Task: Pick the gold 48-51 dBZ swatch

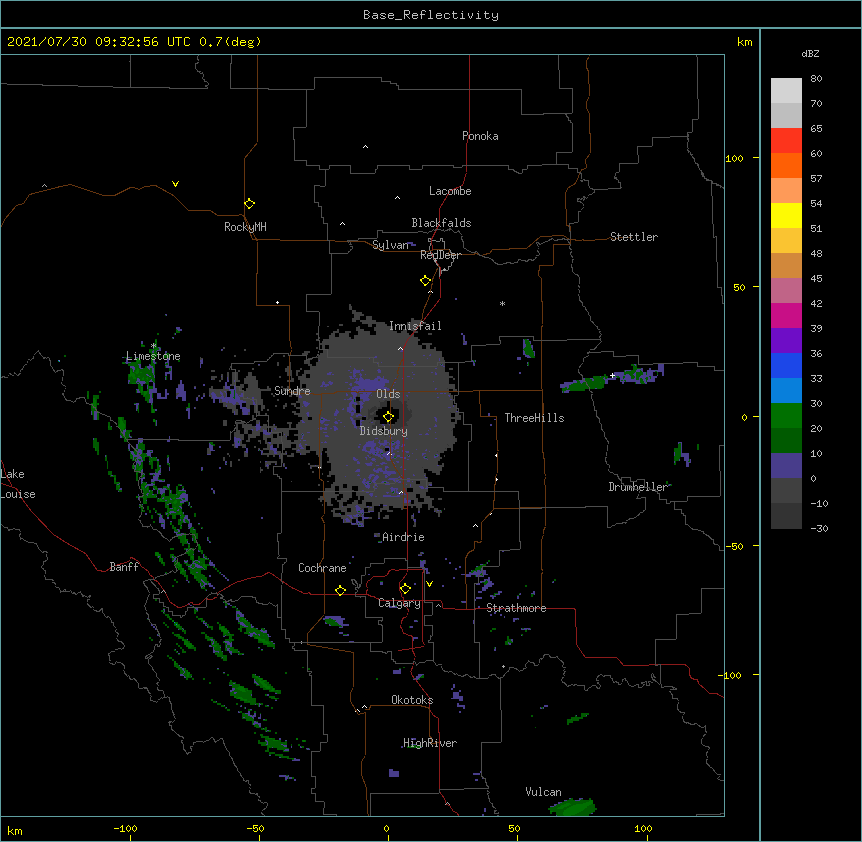Action: click(x=786, y=241)
